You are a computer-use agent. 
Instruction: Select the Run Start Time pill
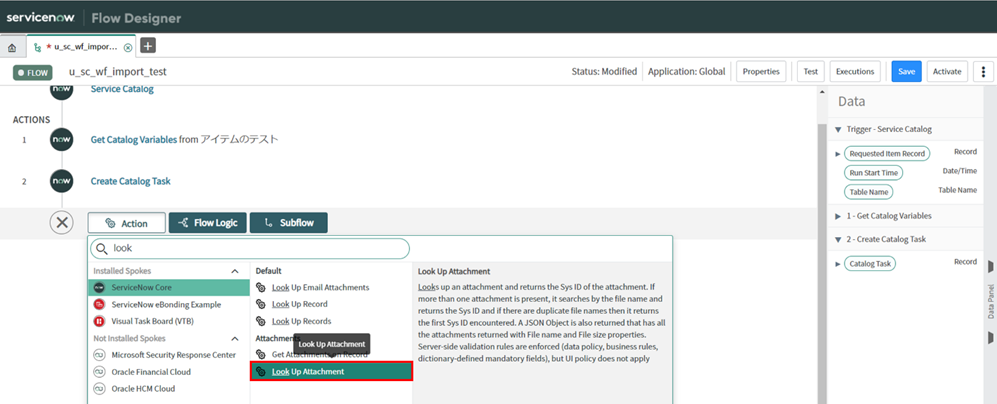pyautogui.click(x=873, y=173)
